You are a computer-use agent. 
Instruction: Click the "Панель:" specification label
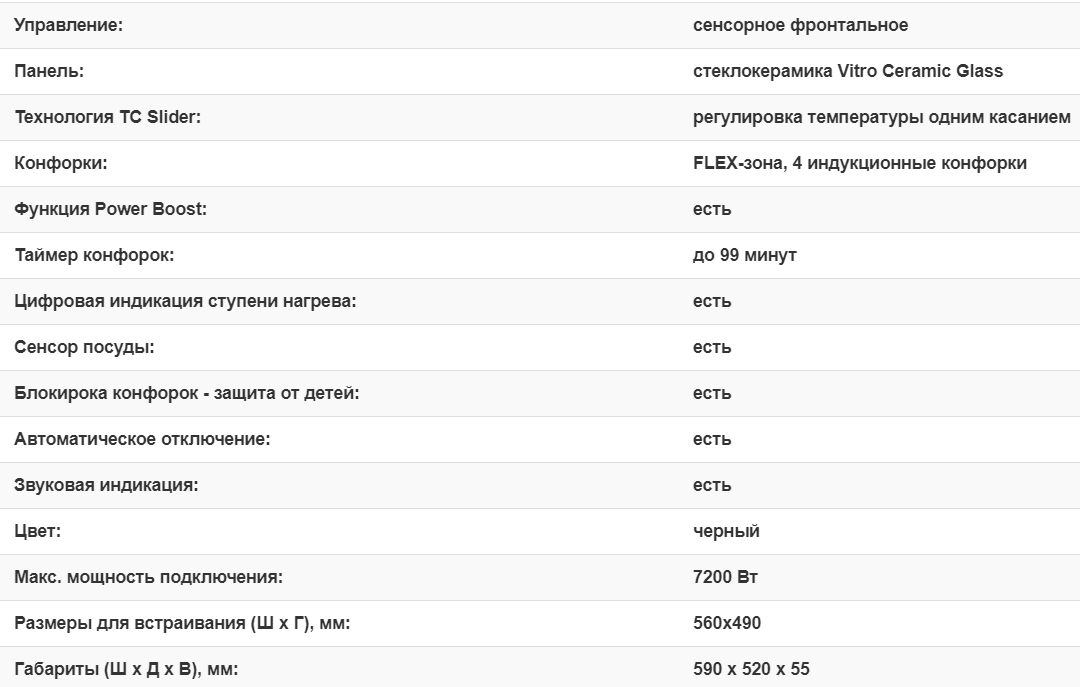49,71
